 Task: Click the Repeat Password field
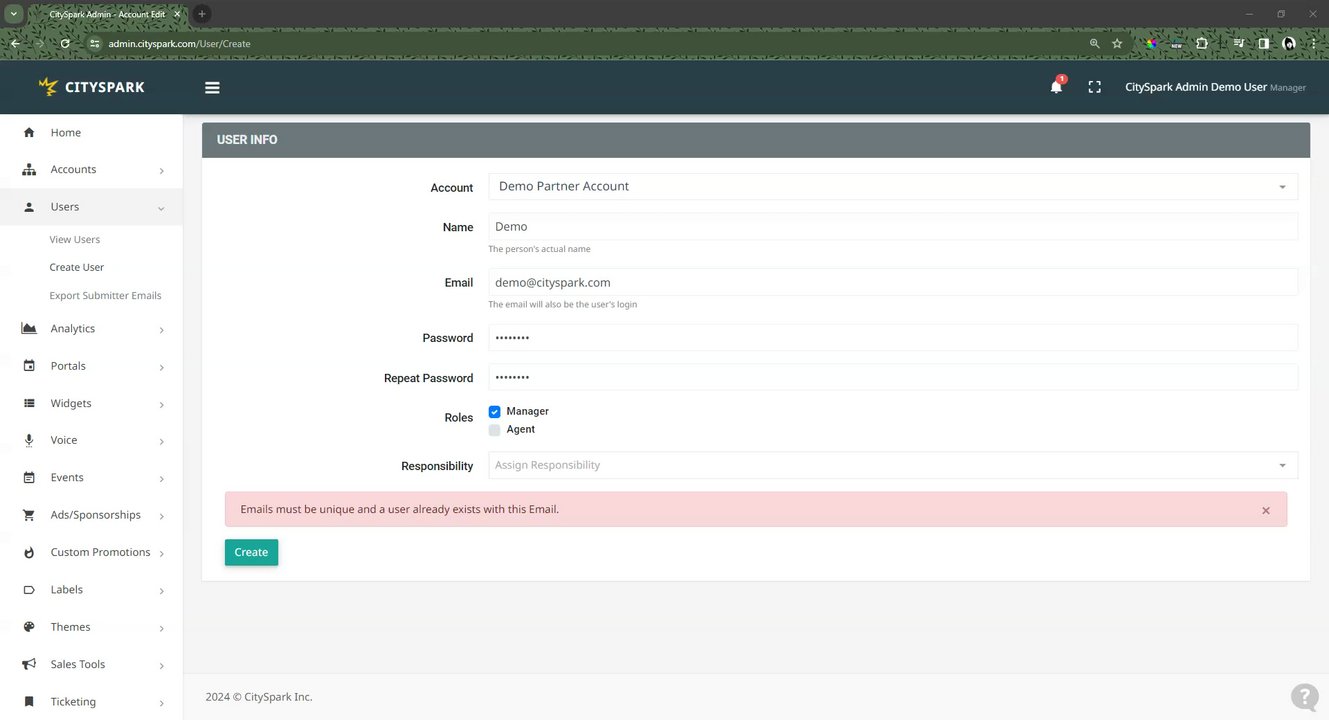click(893, 378)
